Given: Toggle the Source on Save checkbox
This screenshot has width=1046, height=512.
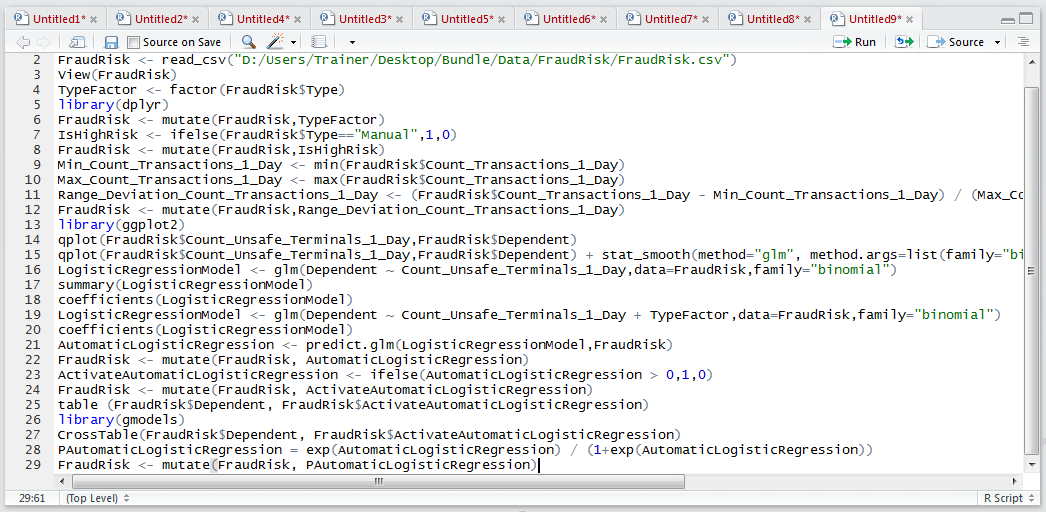Looking at the screenshot, I should click(x=133, y=42).
